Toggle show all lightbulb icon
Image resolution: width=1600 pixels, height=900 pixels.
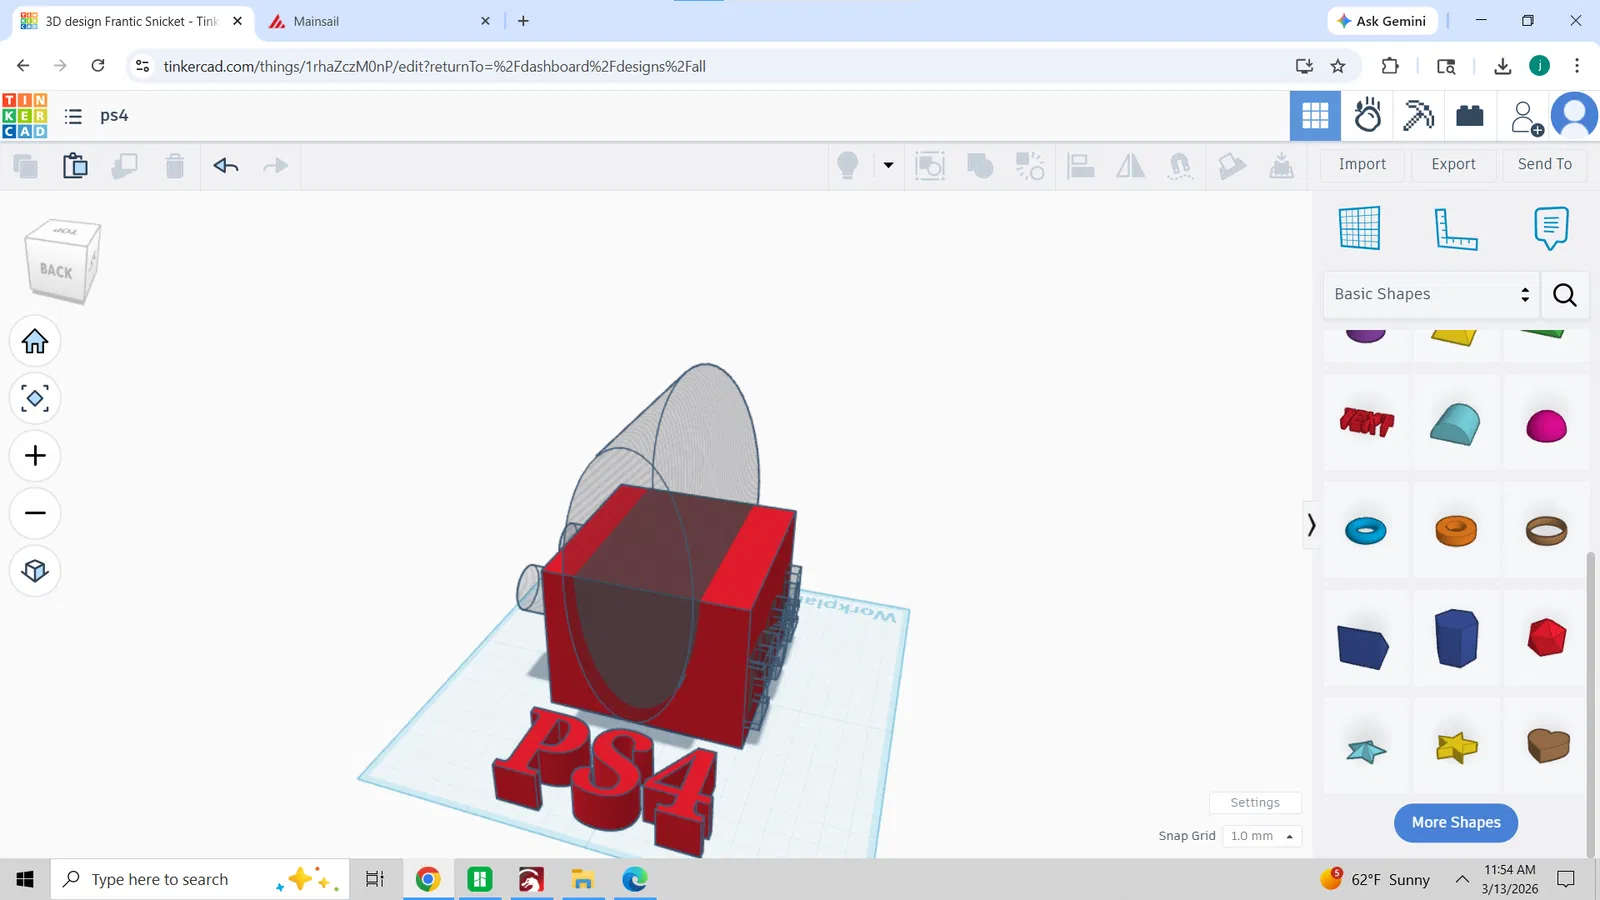pos(848,165)
